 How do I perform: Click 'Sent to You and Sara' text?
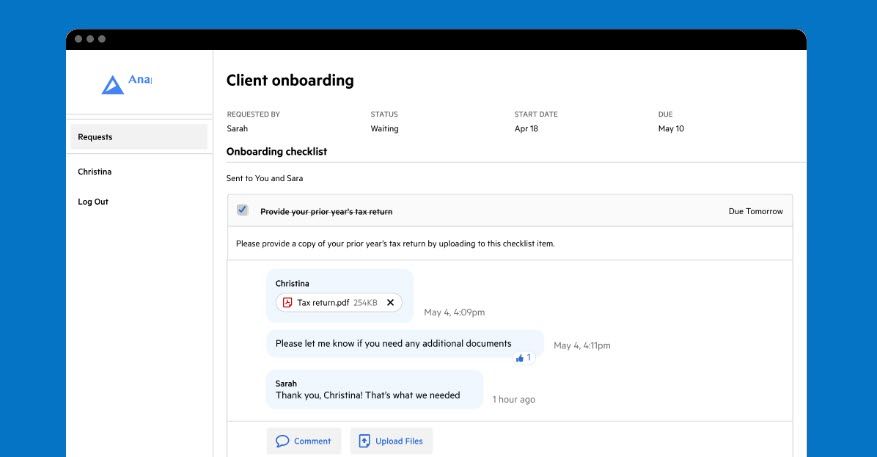pyautogui.click(x=265, y=178)
